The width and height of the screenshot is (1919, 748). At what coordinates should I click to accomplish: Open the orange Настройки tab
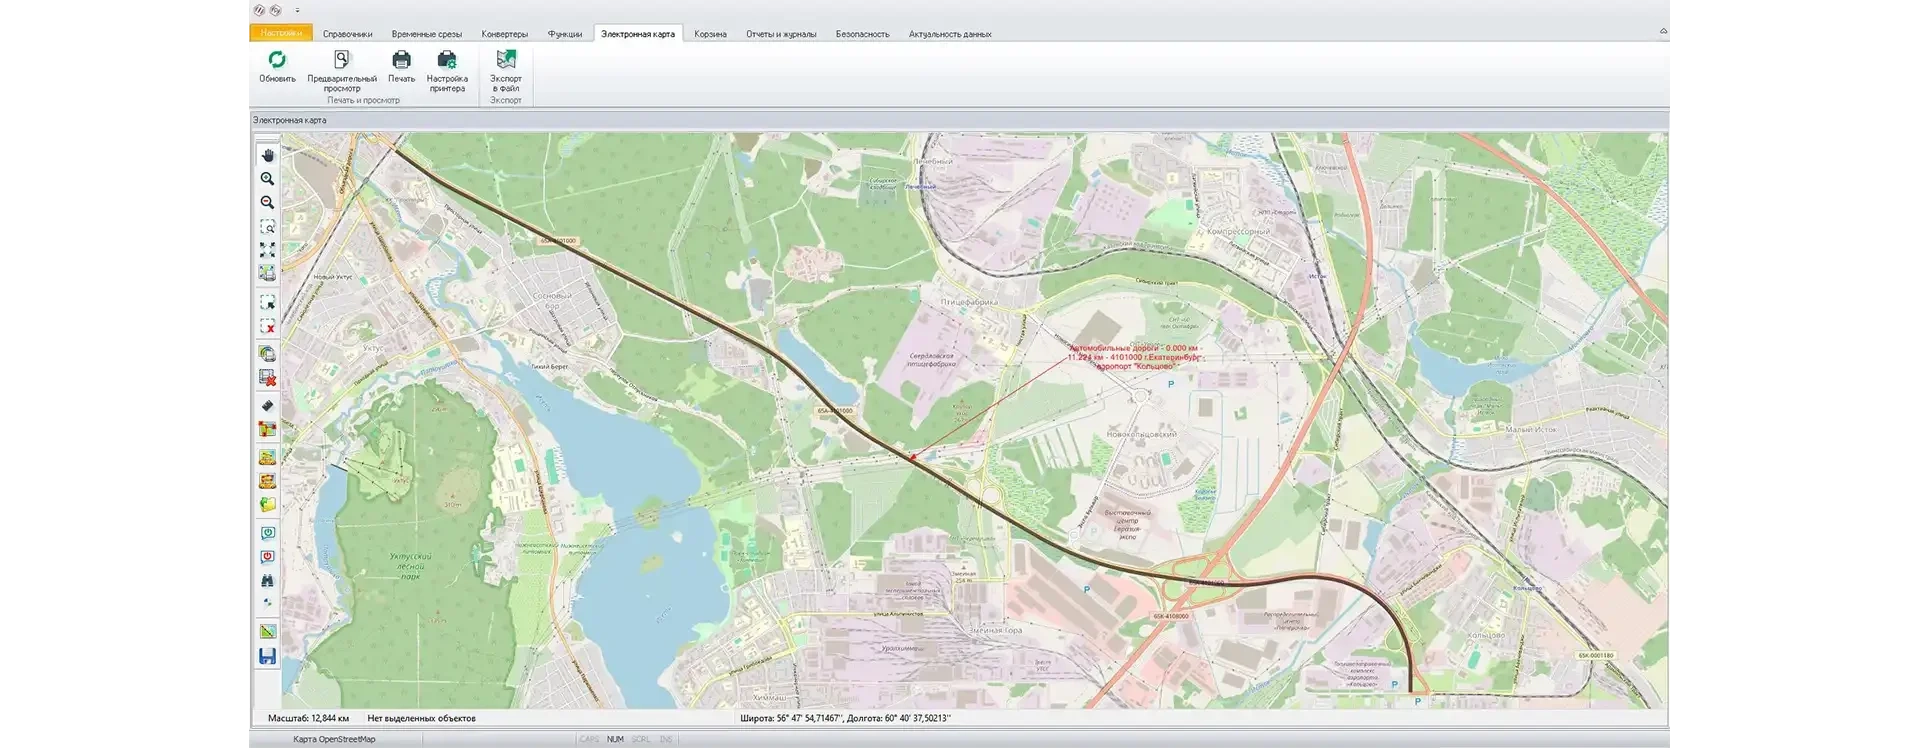pos(281,34)
